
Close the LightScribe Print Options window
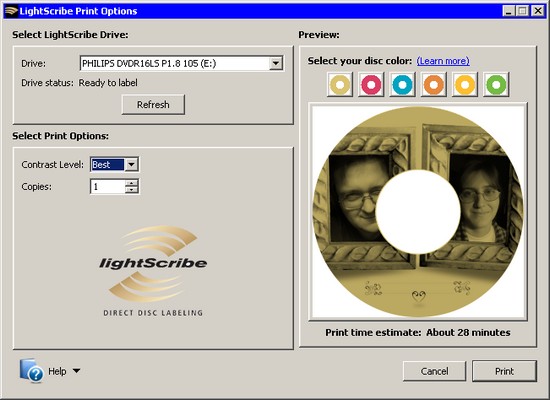click(x=538, y=11)
